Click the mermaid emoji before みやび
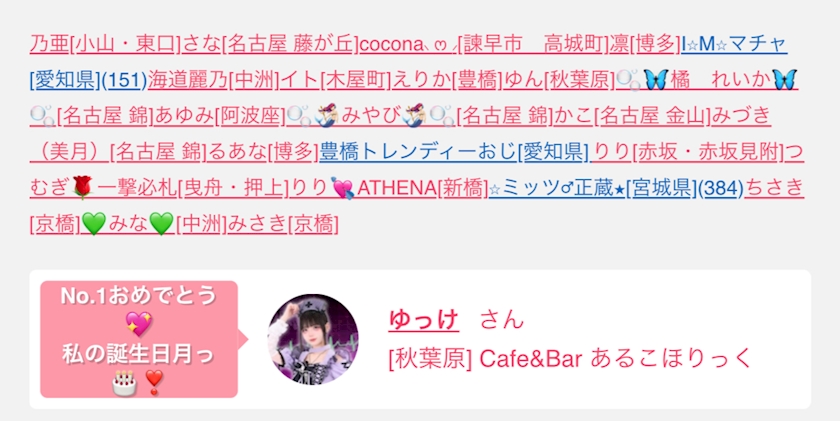 click(325, 116)
